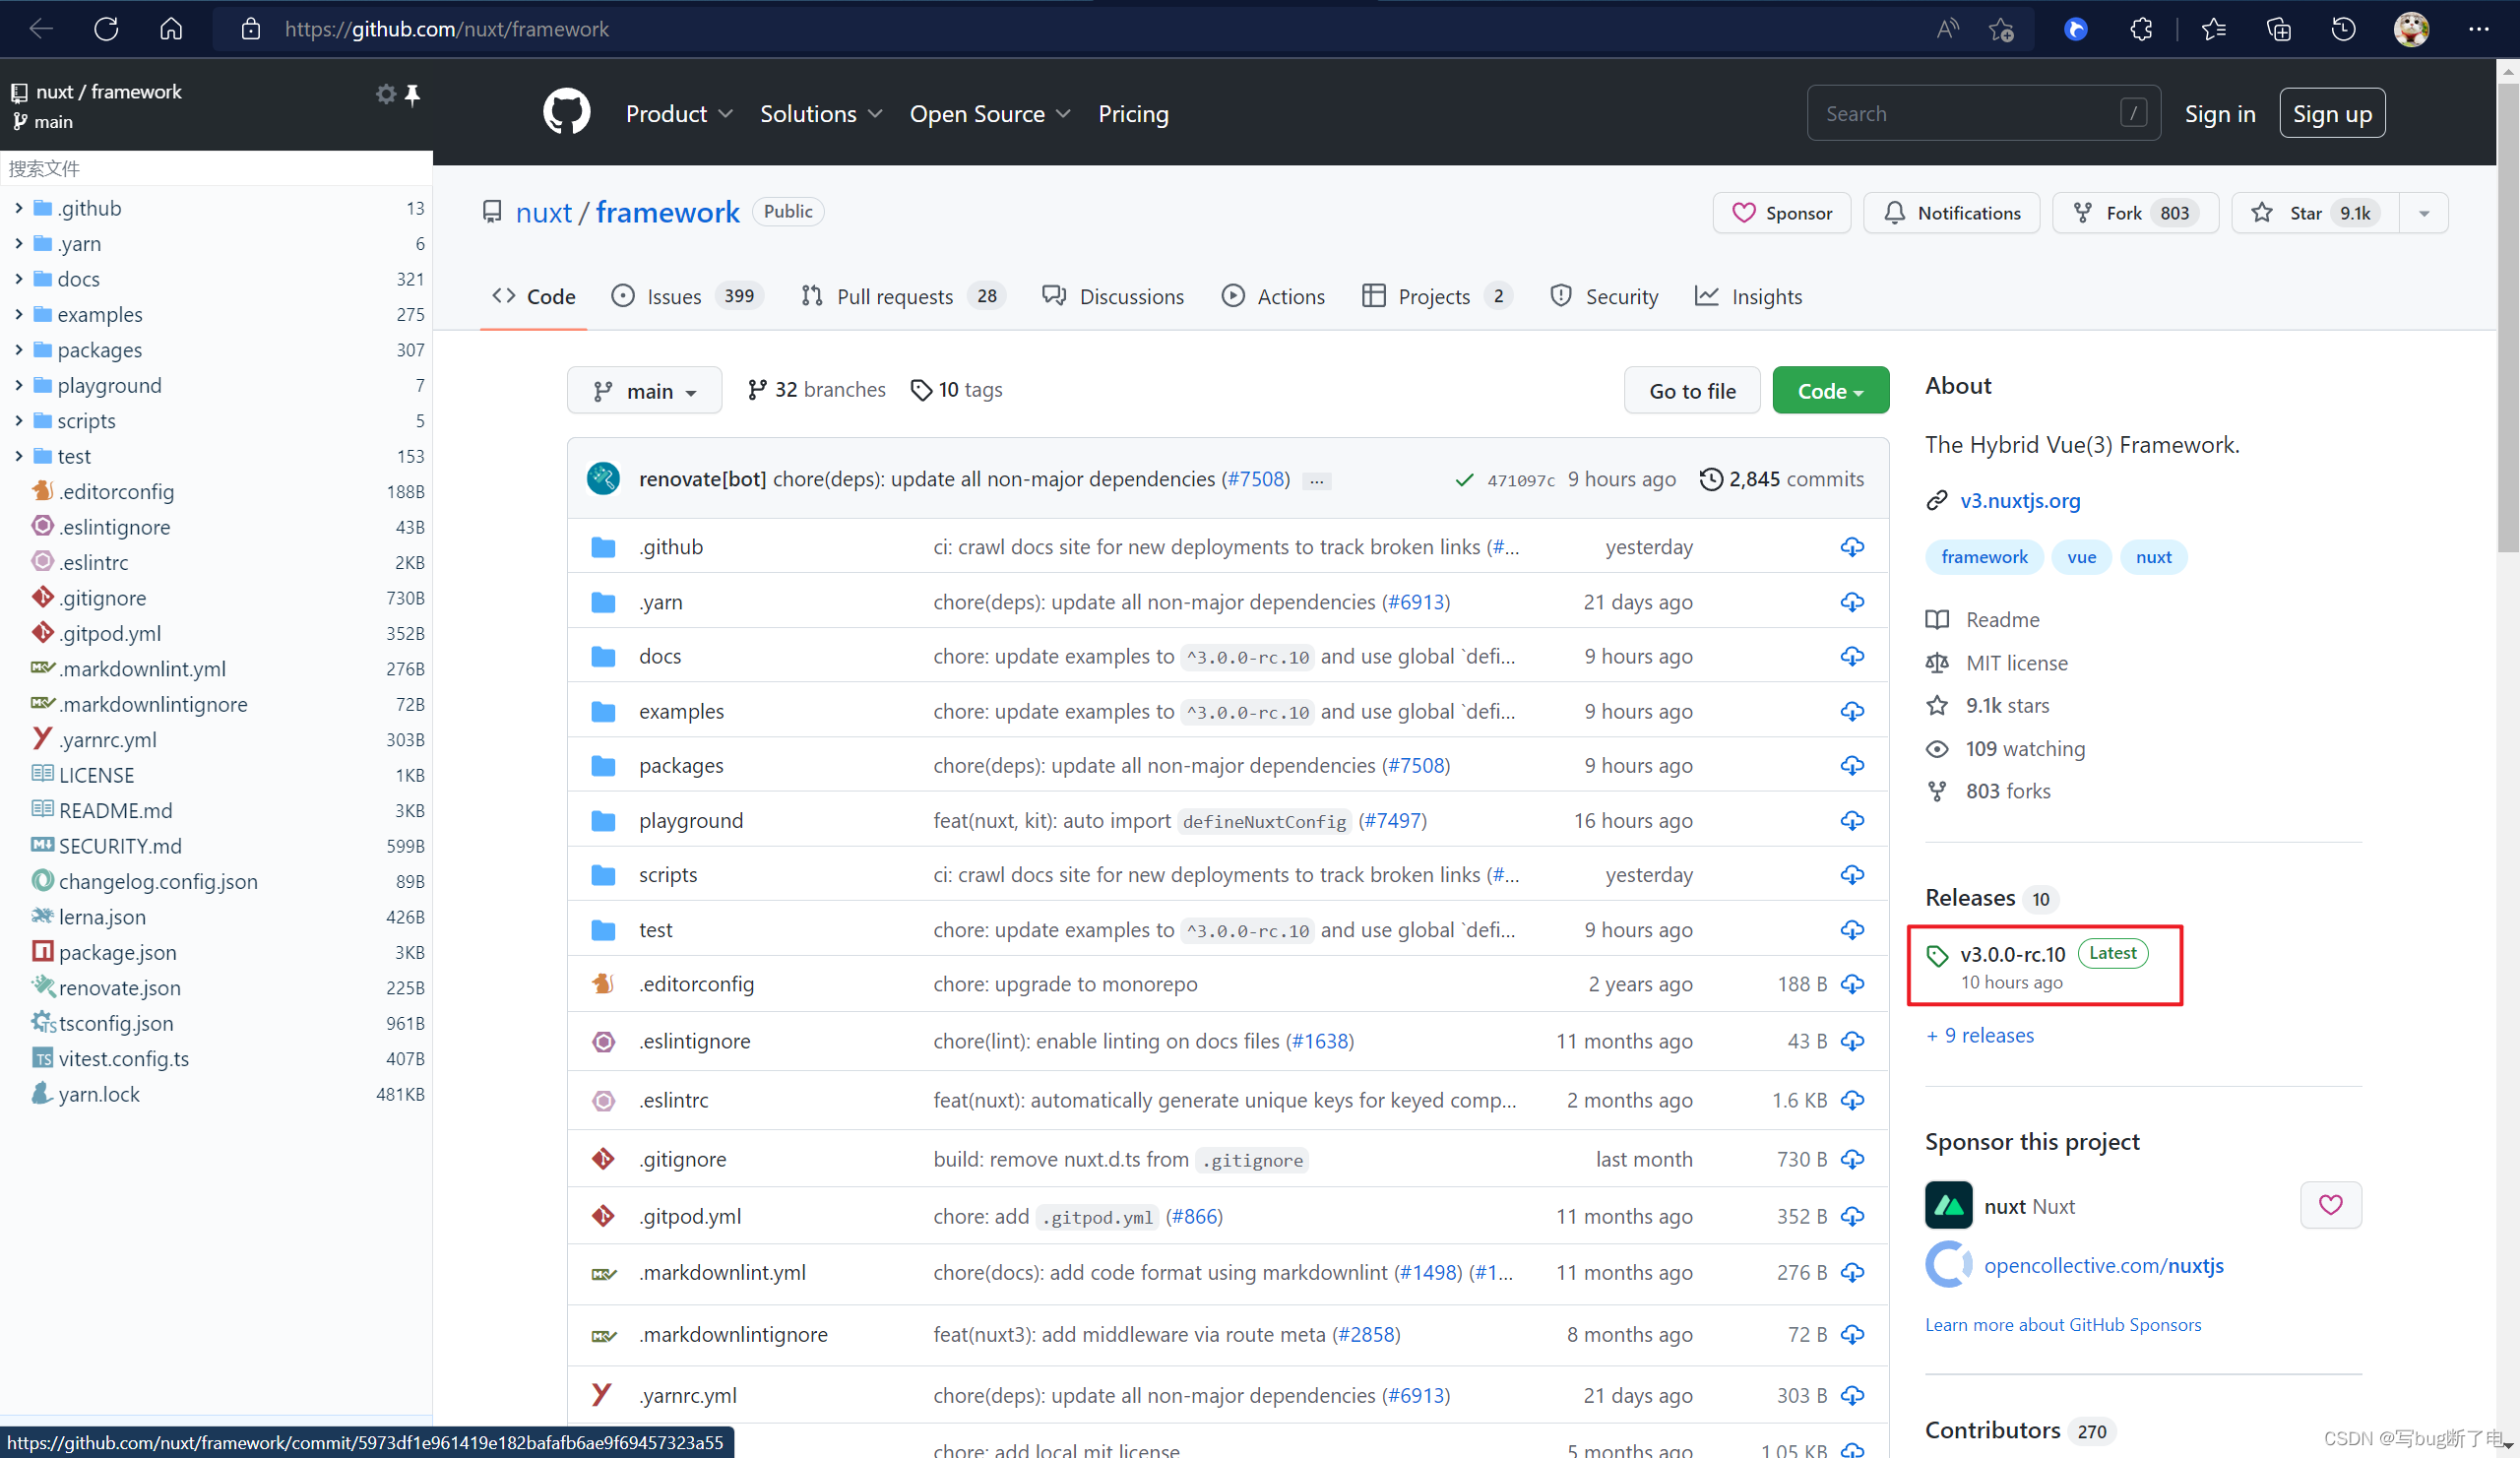Click the Sponsor button
This screenshot has height=1458, width=2520.
click(1781, 213)
